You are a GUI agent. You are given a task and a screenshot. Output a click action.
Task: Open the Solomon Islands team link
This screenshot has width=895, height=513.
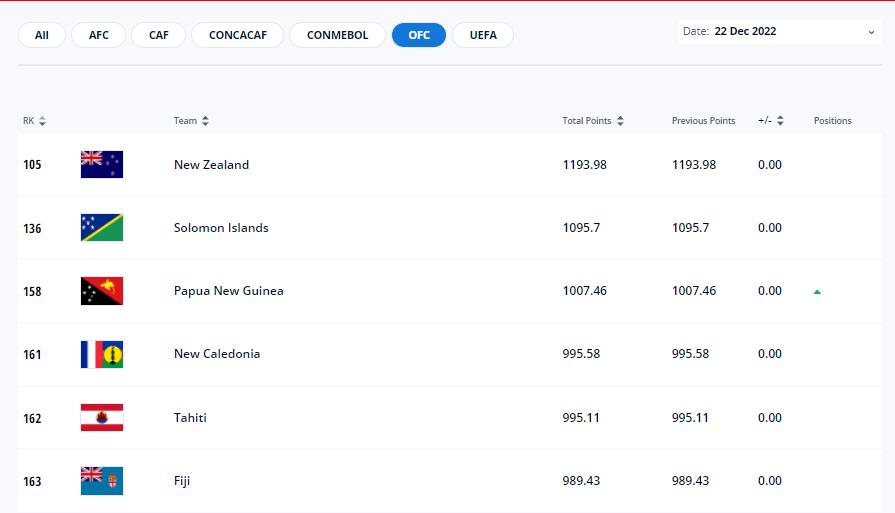221,228
